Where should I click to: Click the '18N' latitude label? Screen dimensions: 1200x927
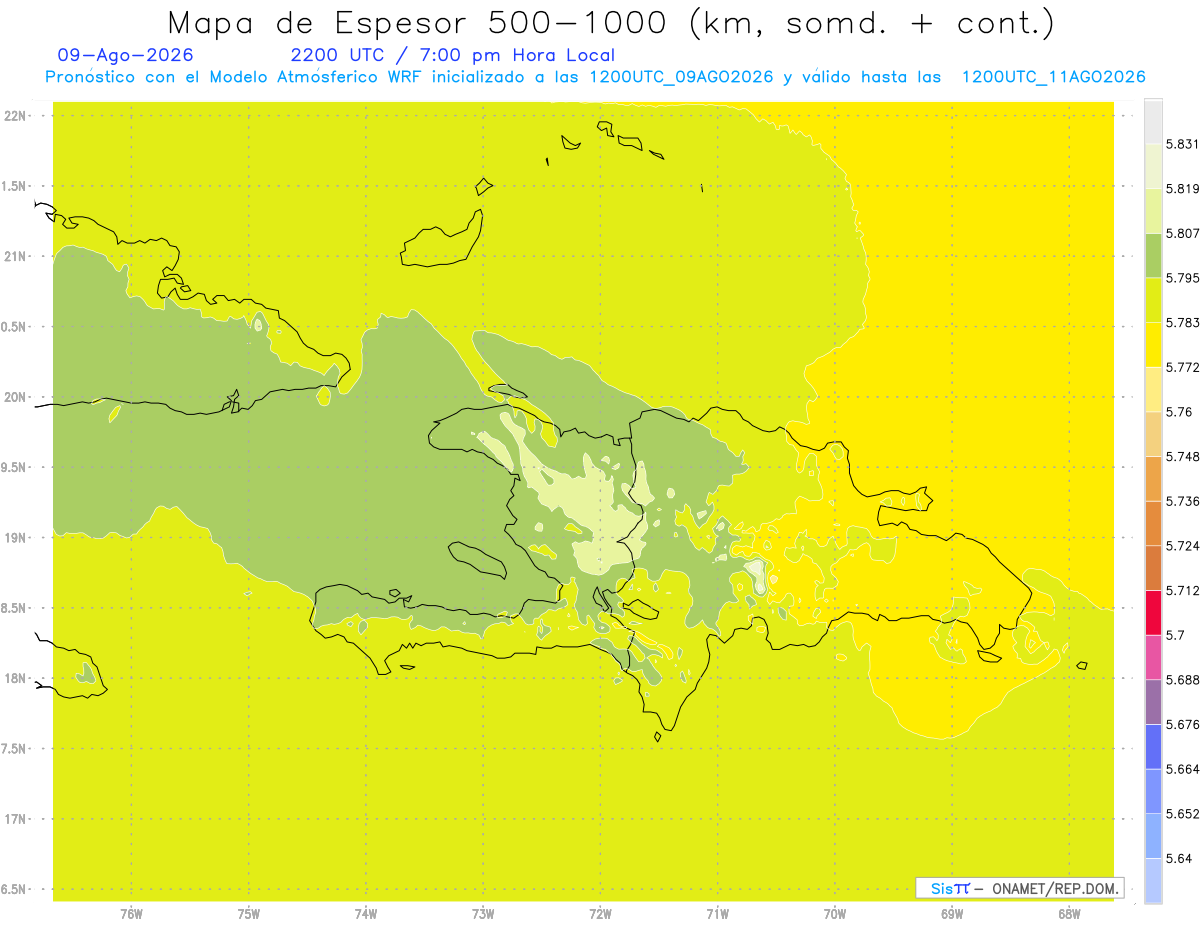pos(16,678)
